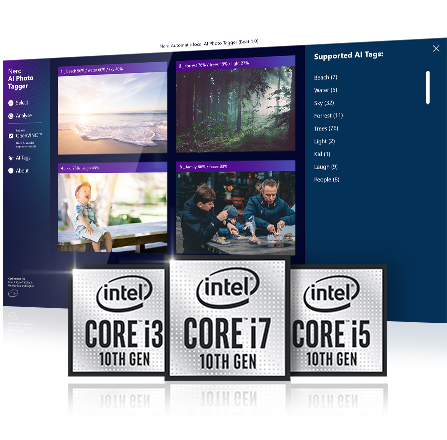Click the Analyze menu label
The image size is (447, 440).
point(24,116)
